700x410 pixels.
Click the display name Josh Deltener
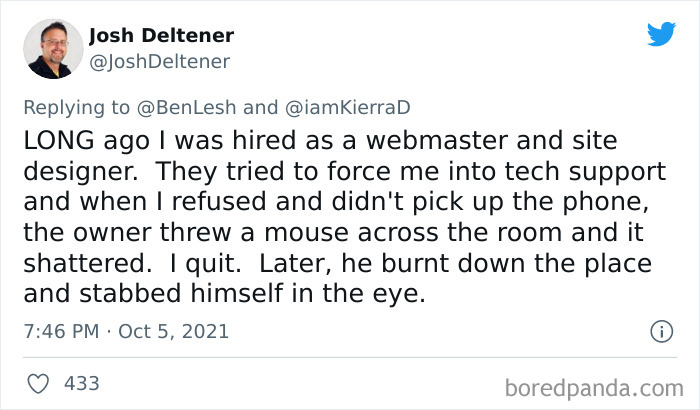[x=161, y=36]
